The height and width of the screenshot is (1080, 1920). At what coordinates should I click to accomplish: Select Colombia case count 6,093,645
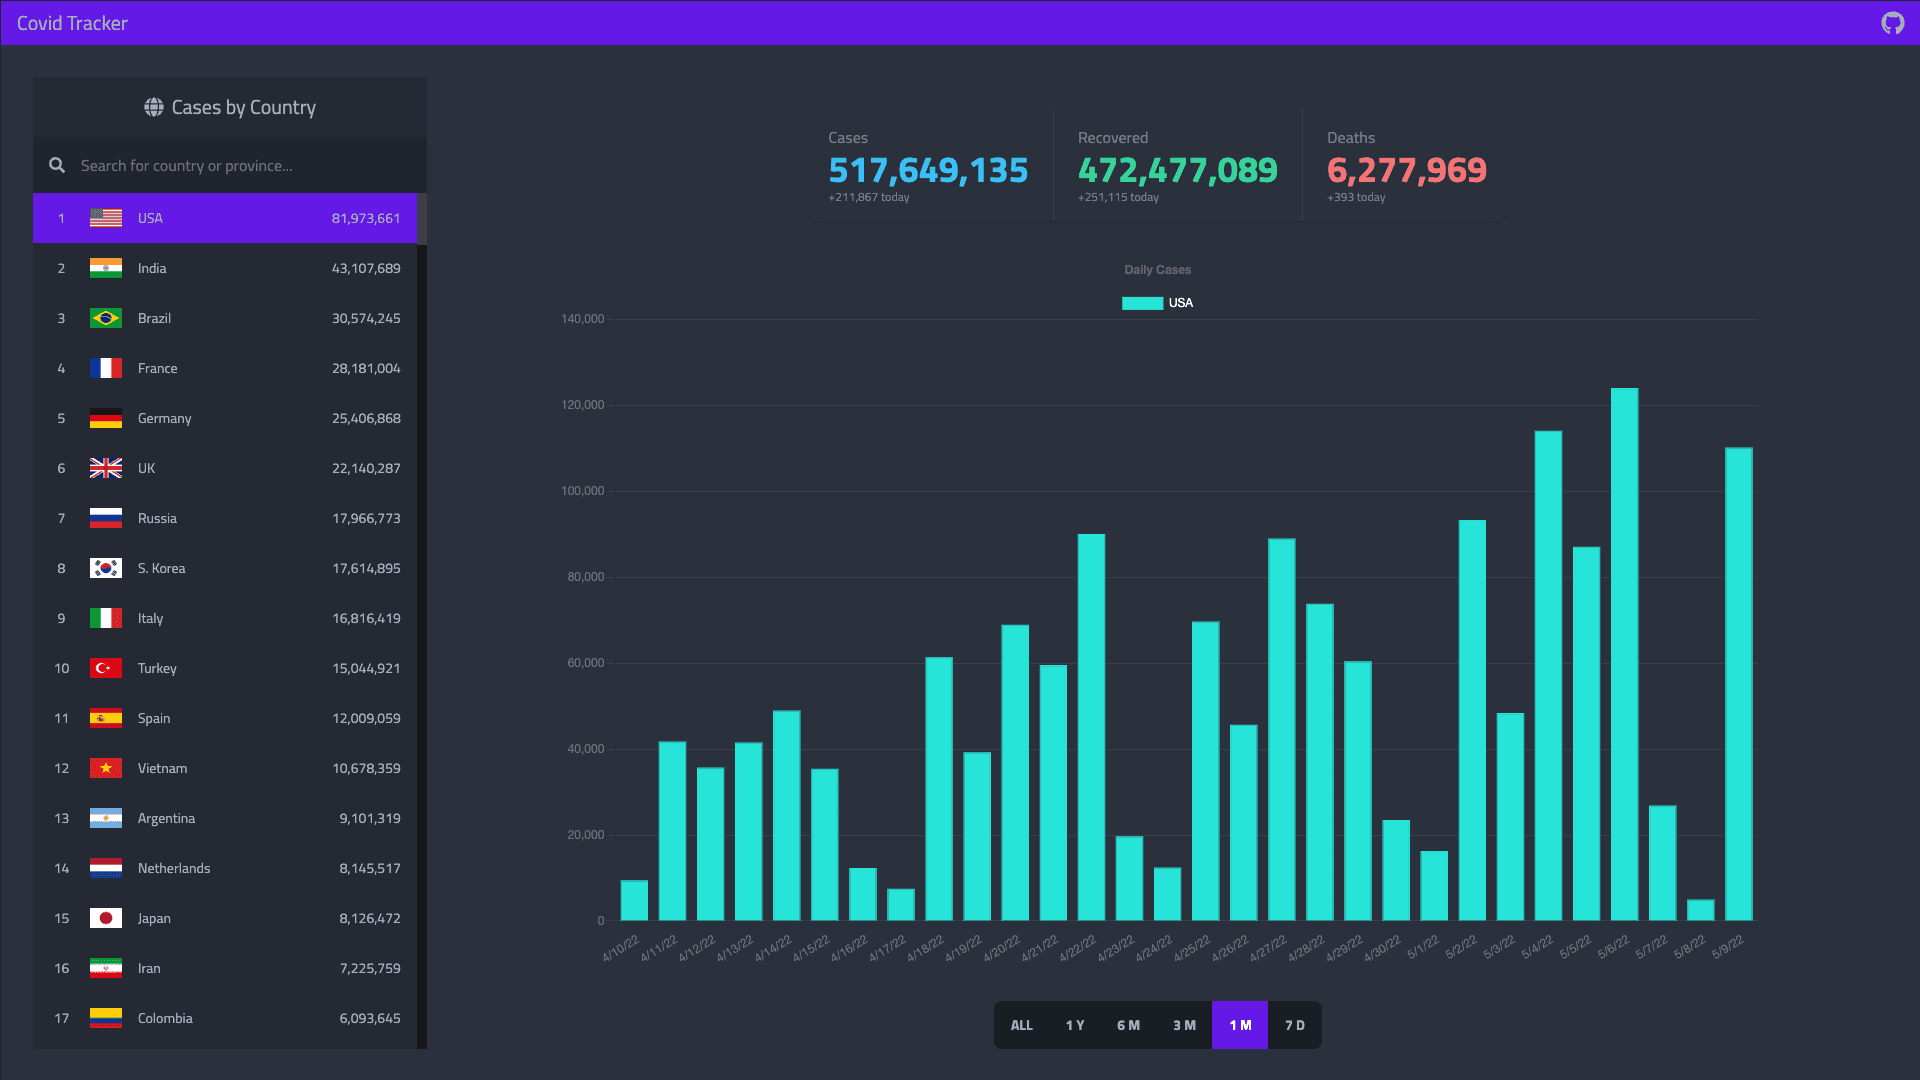tap(370, 1018)
